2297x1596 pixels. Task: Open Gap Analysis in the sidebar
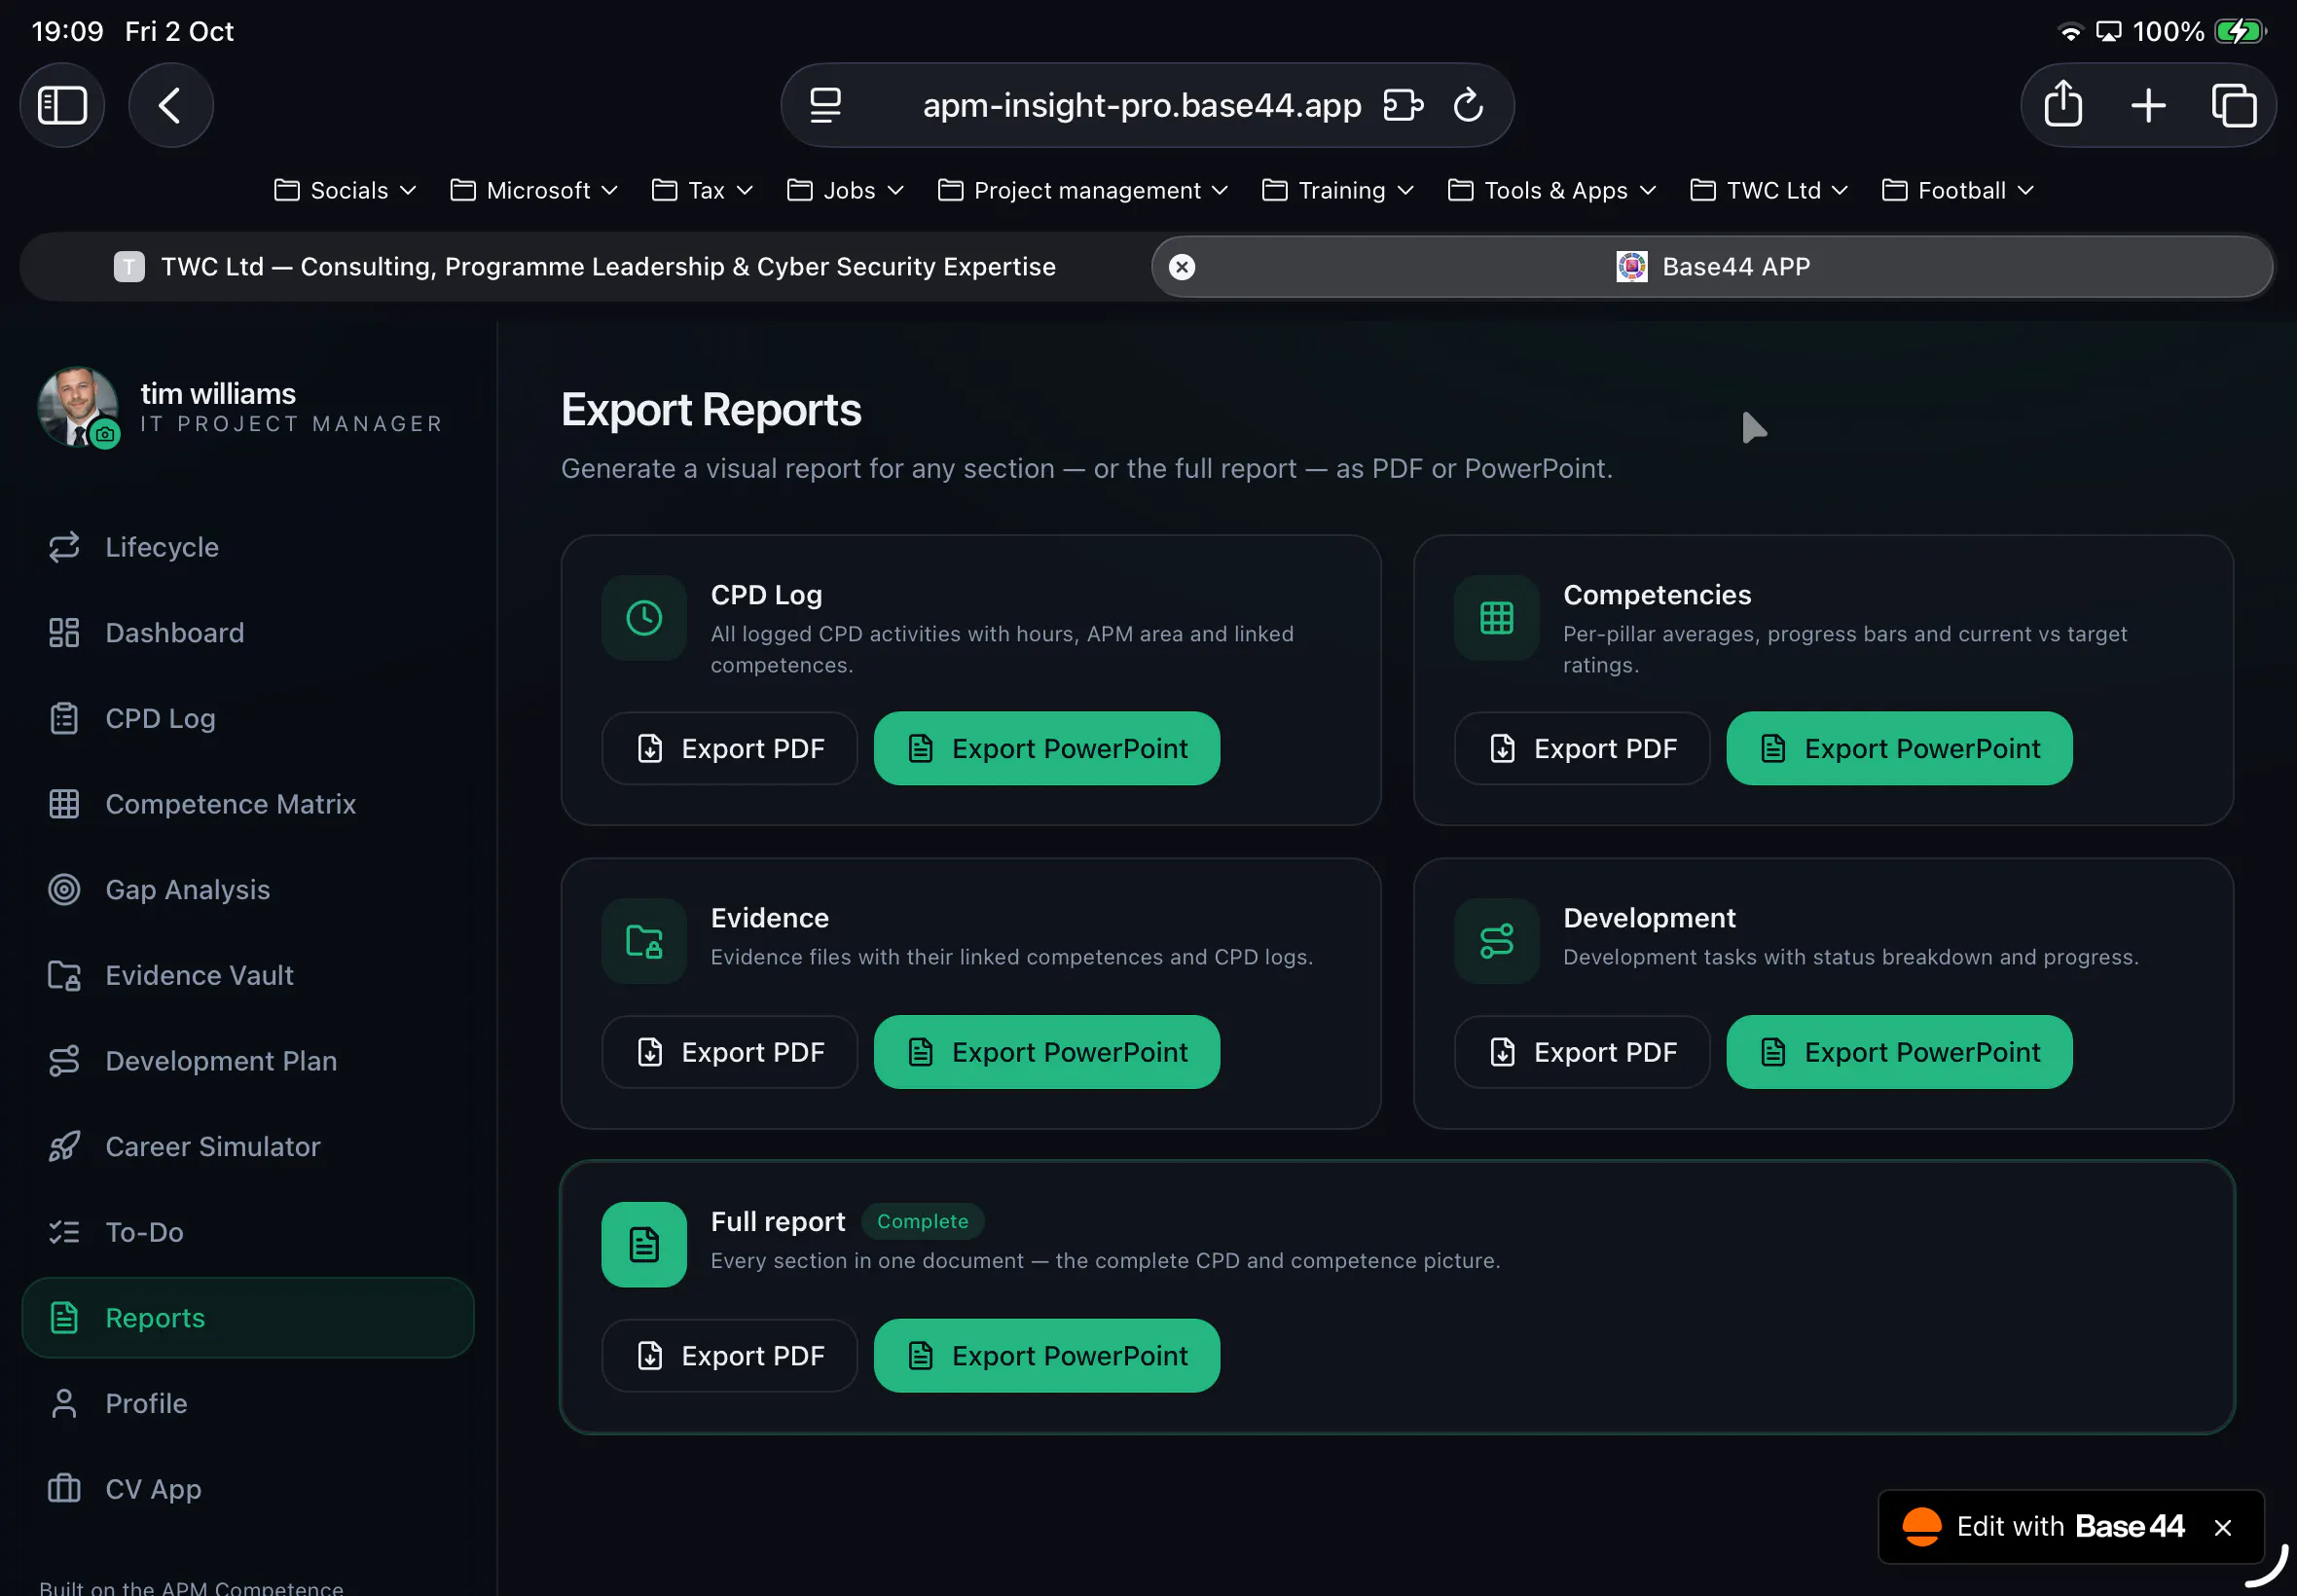[248, 890]
